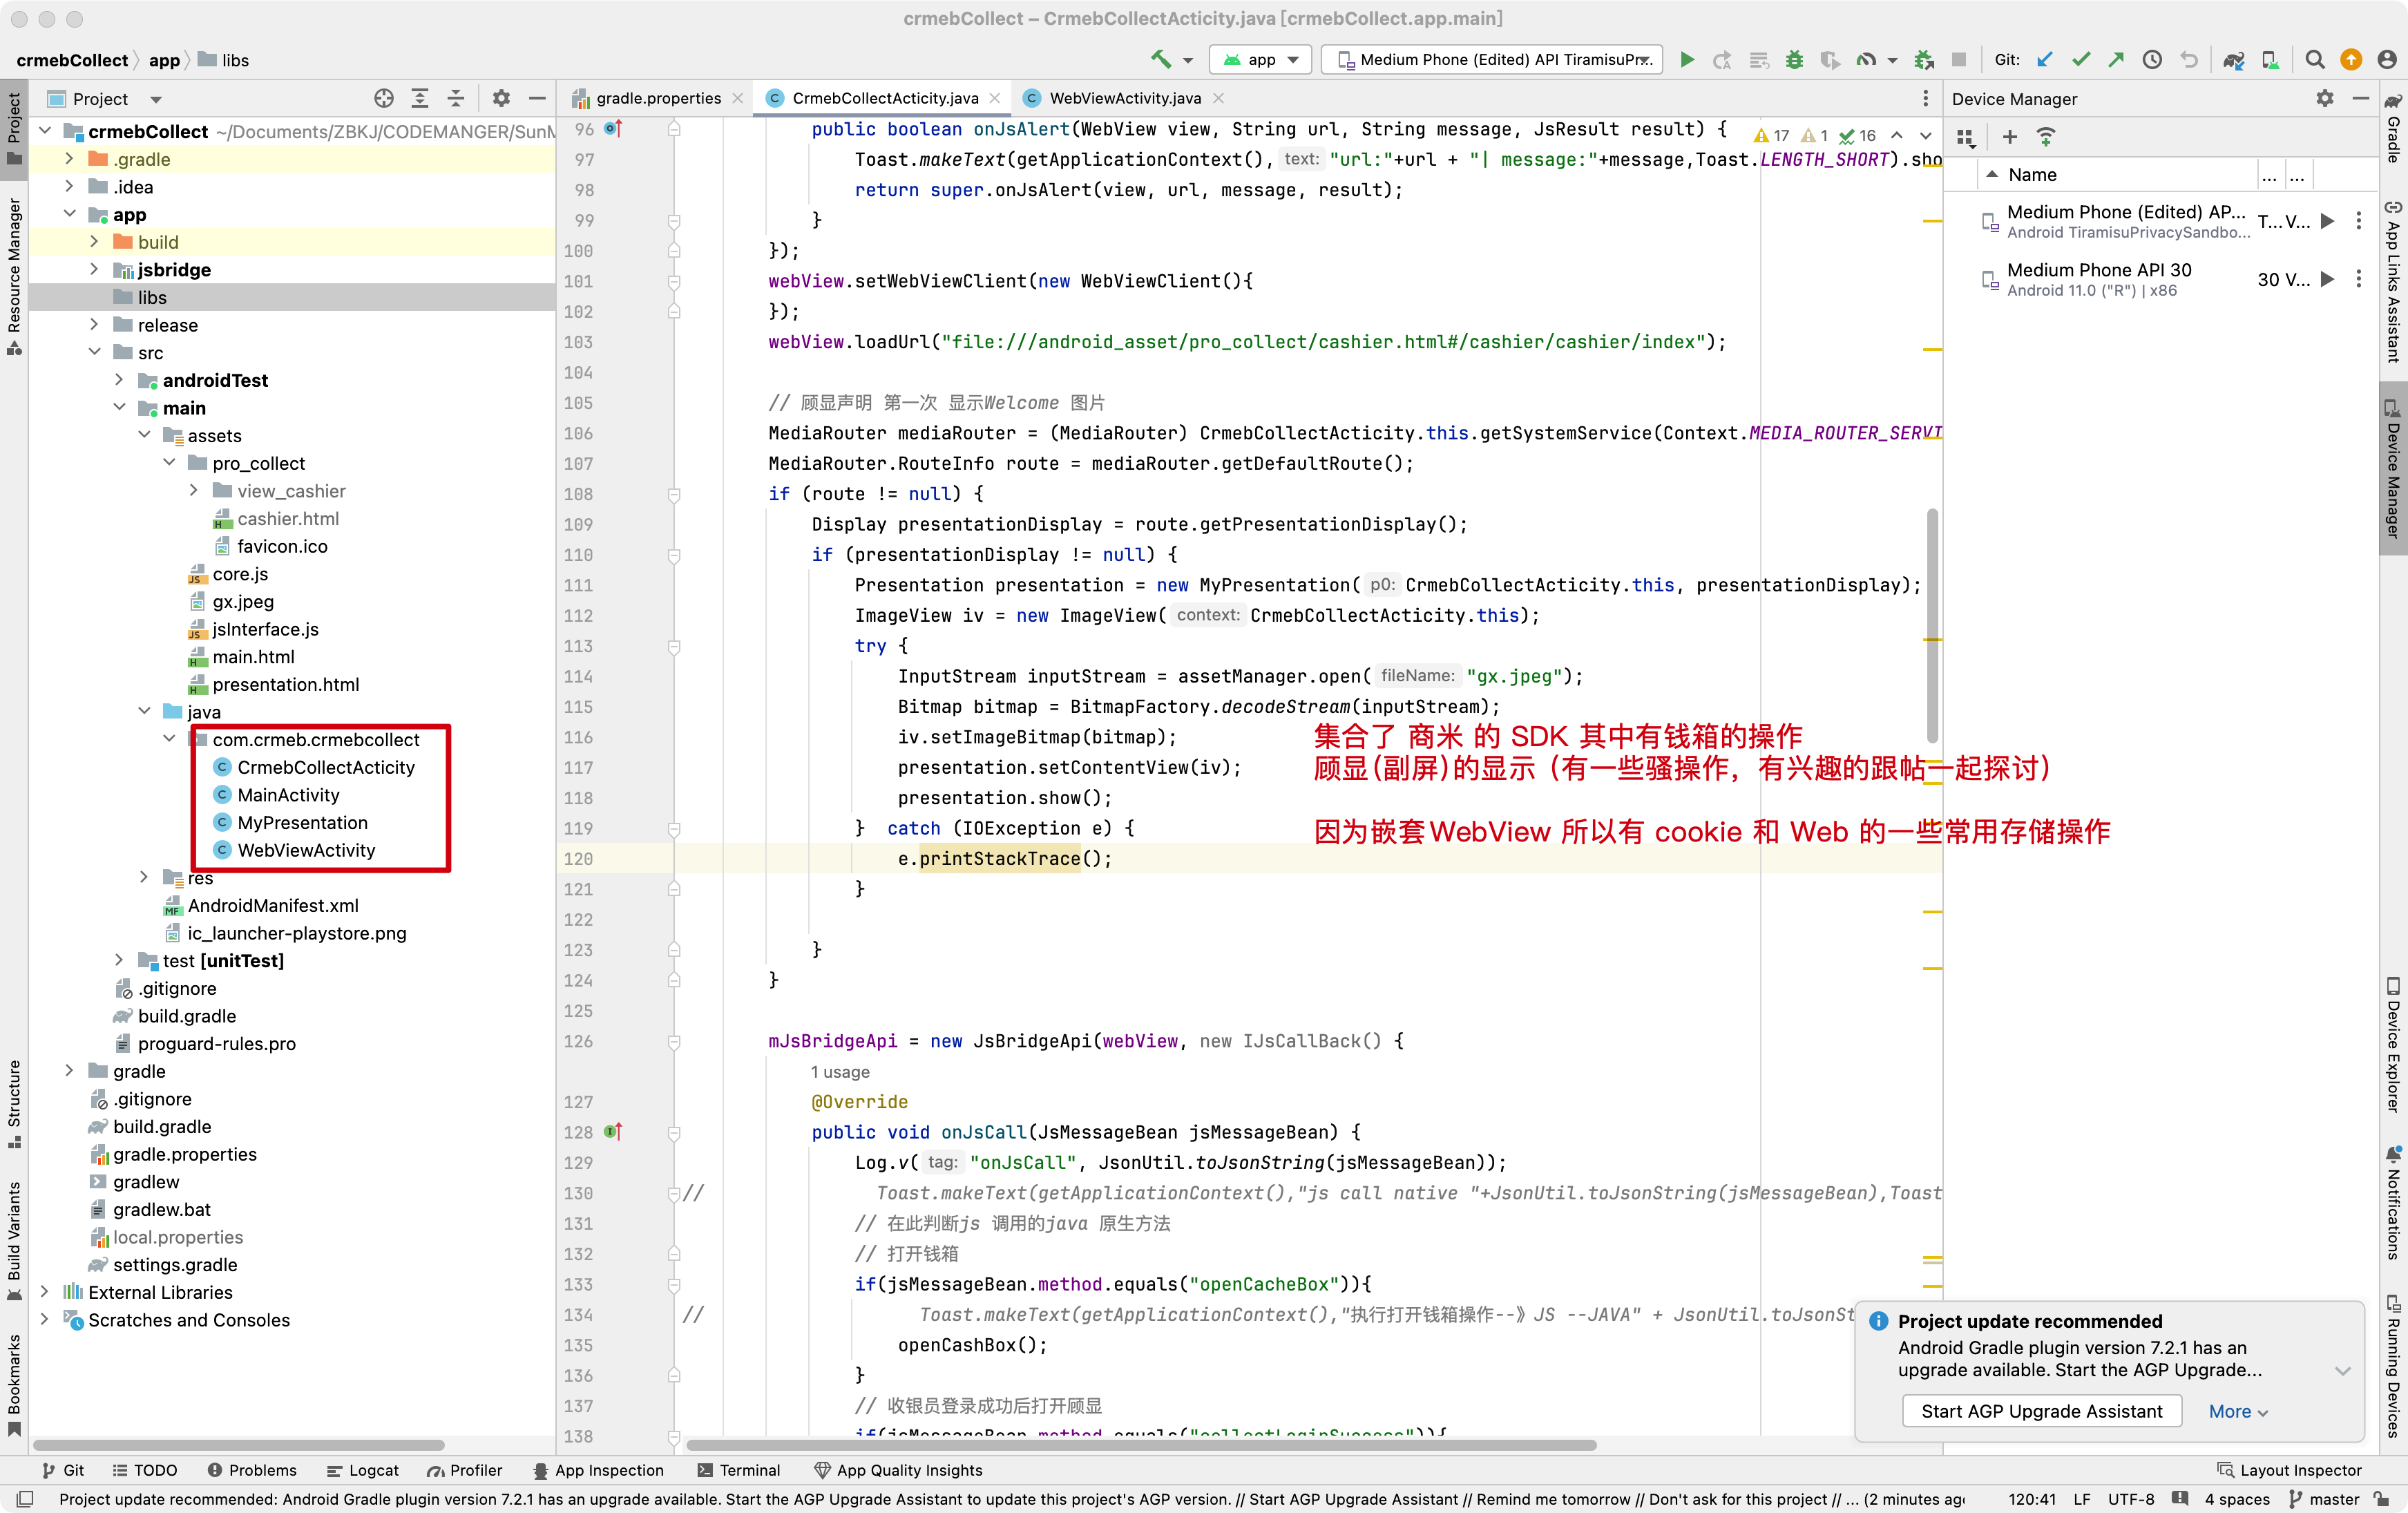Toggle Build Variants tool window

coord(14,1241)
